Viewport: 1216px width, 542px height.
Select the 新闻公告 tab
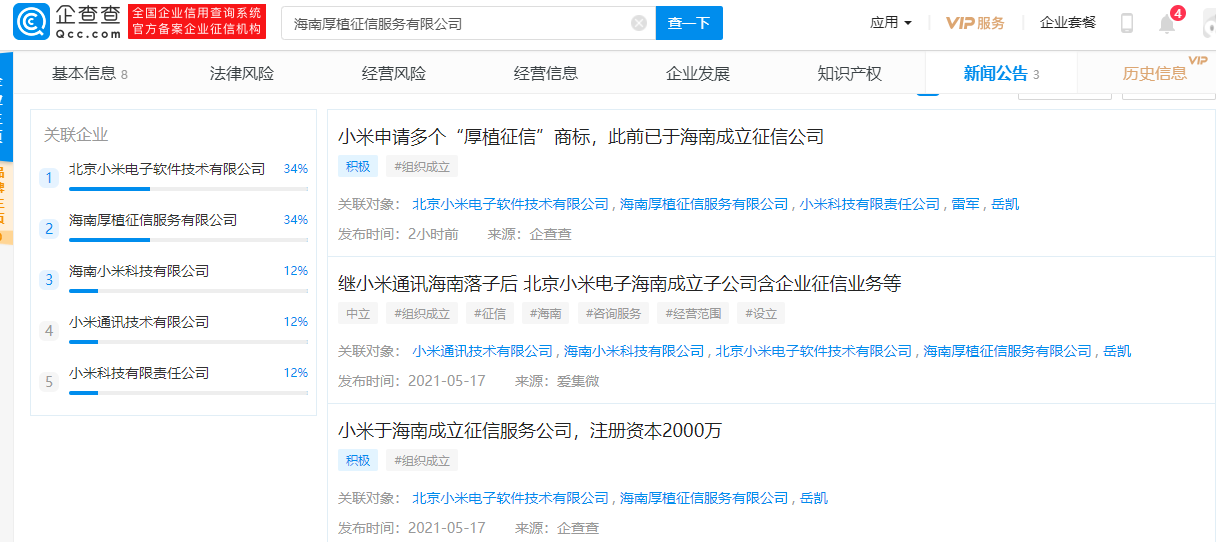click(1001, 73)
